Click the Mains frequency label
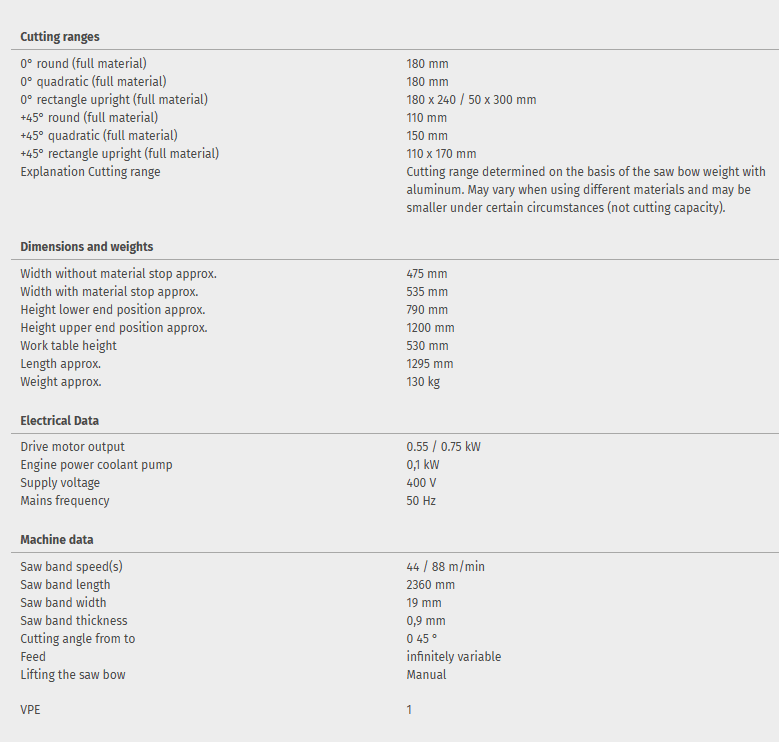The width and height of the screenshot is (779, 742). (x=65, y=501)
